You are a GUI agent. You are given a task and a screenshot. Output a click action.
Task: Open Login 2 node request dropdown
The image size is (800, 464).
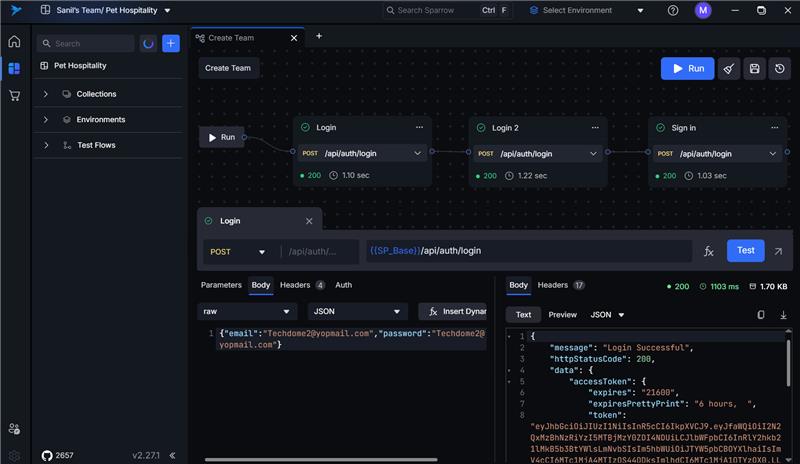tap(593, 154)
